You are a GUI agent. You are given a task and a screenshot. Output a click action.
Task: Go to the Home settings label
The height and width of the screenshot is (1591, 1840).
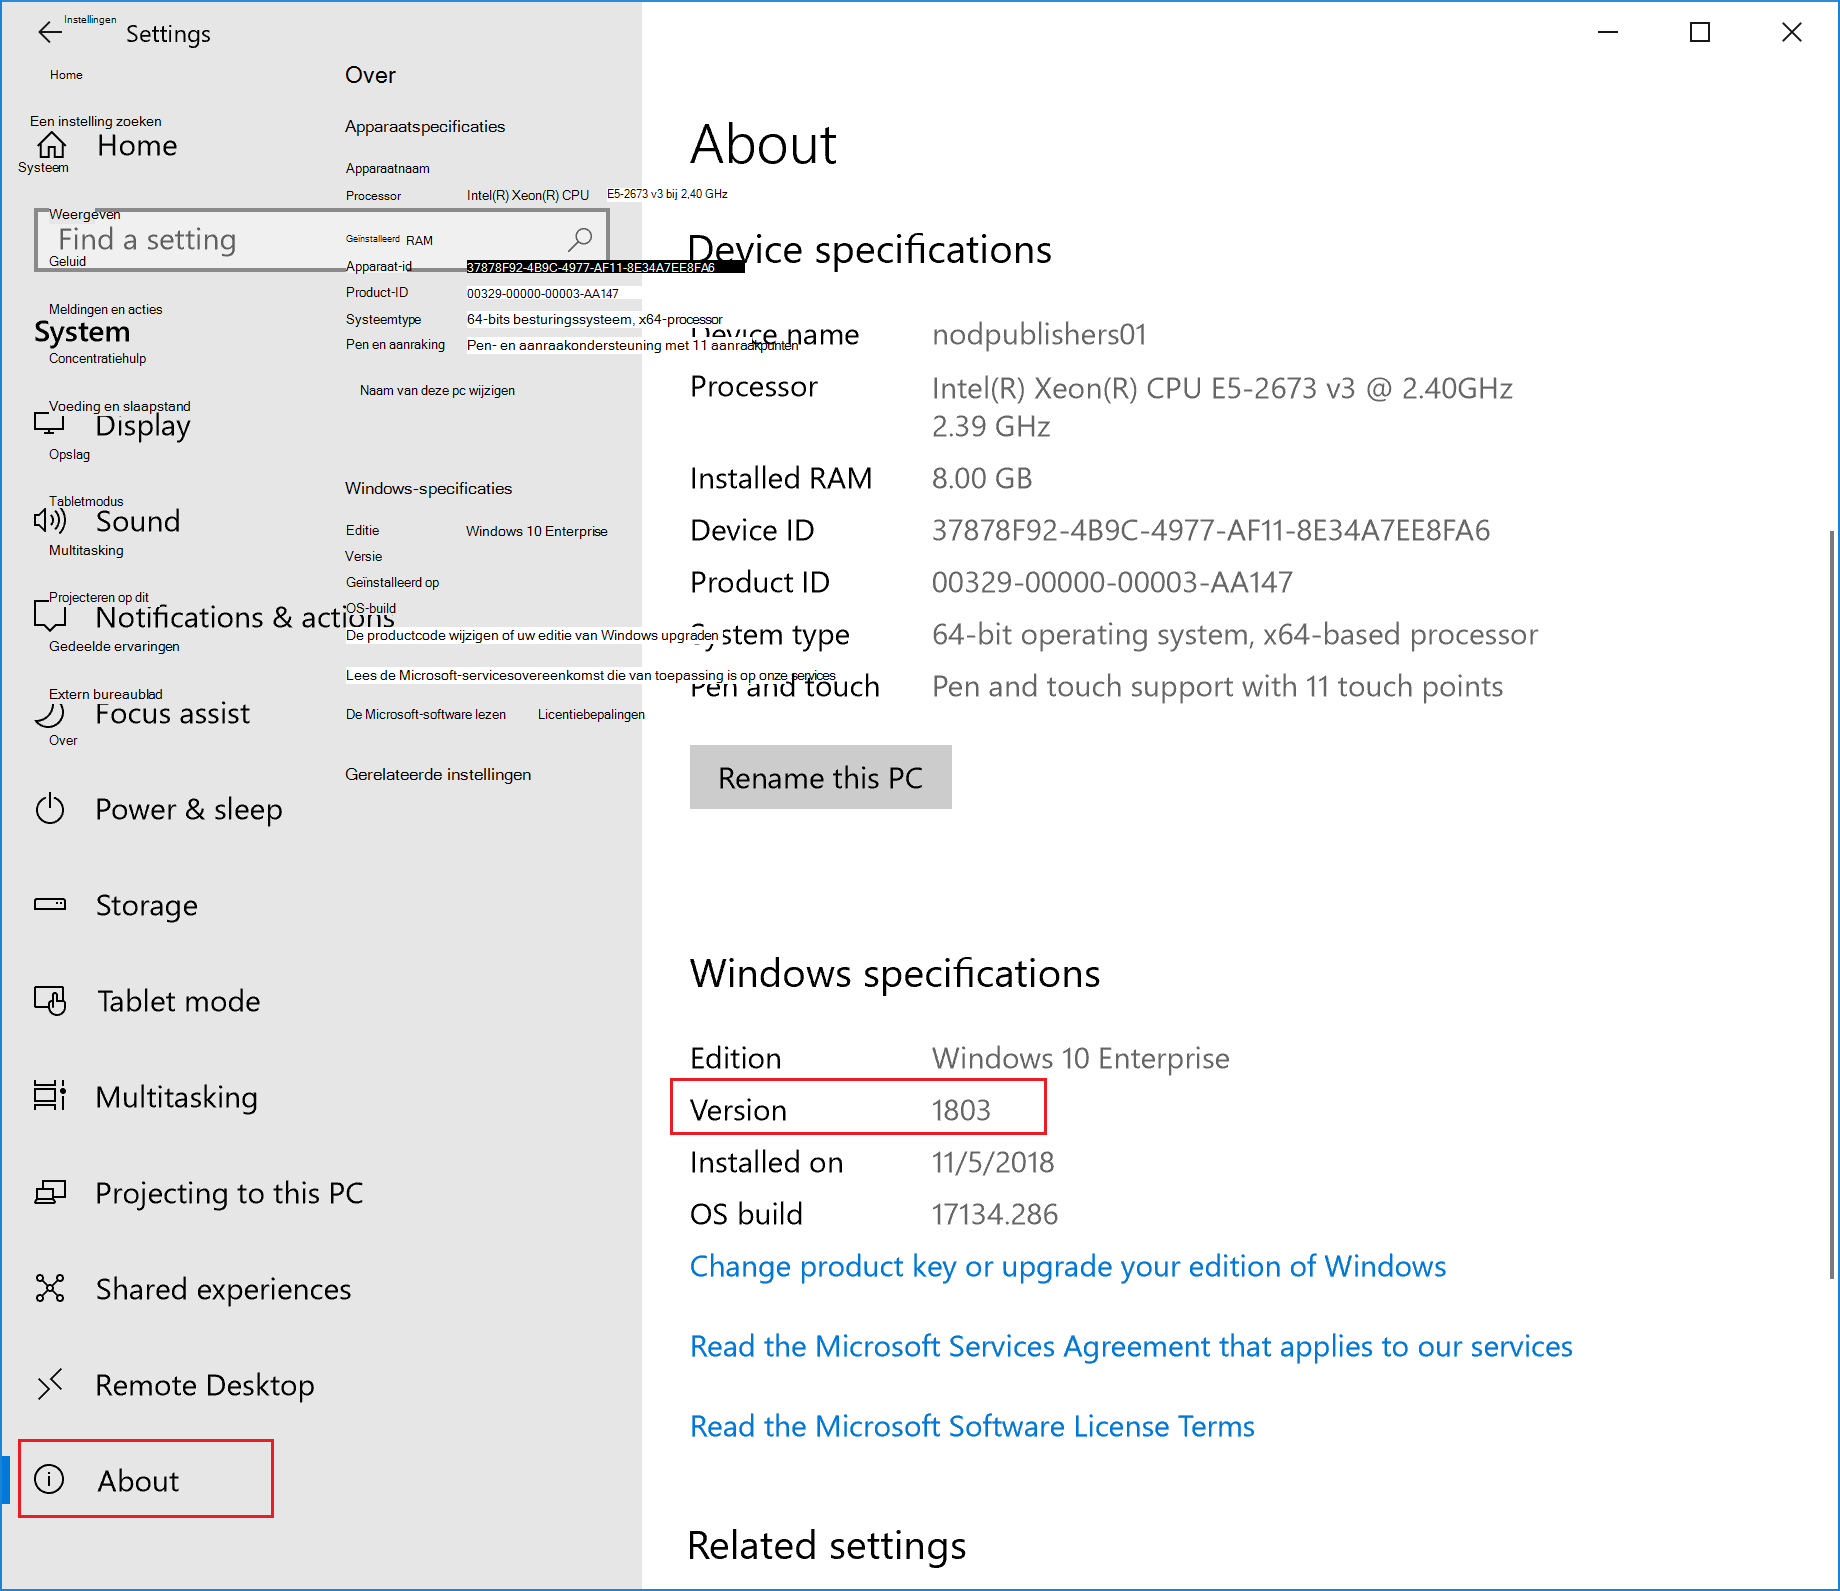click(137, 146)
